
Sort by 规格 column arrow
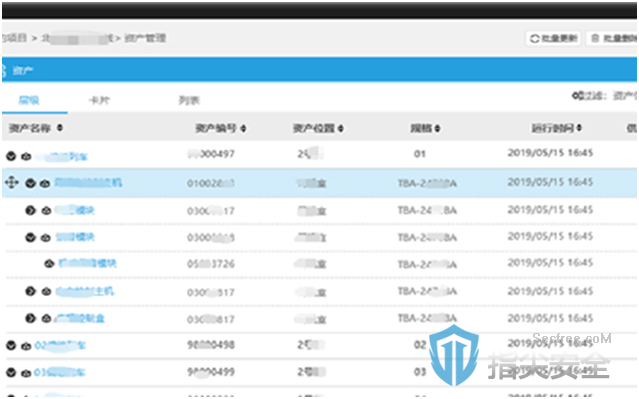[437, 128]
